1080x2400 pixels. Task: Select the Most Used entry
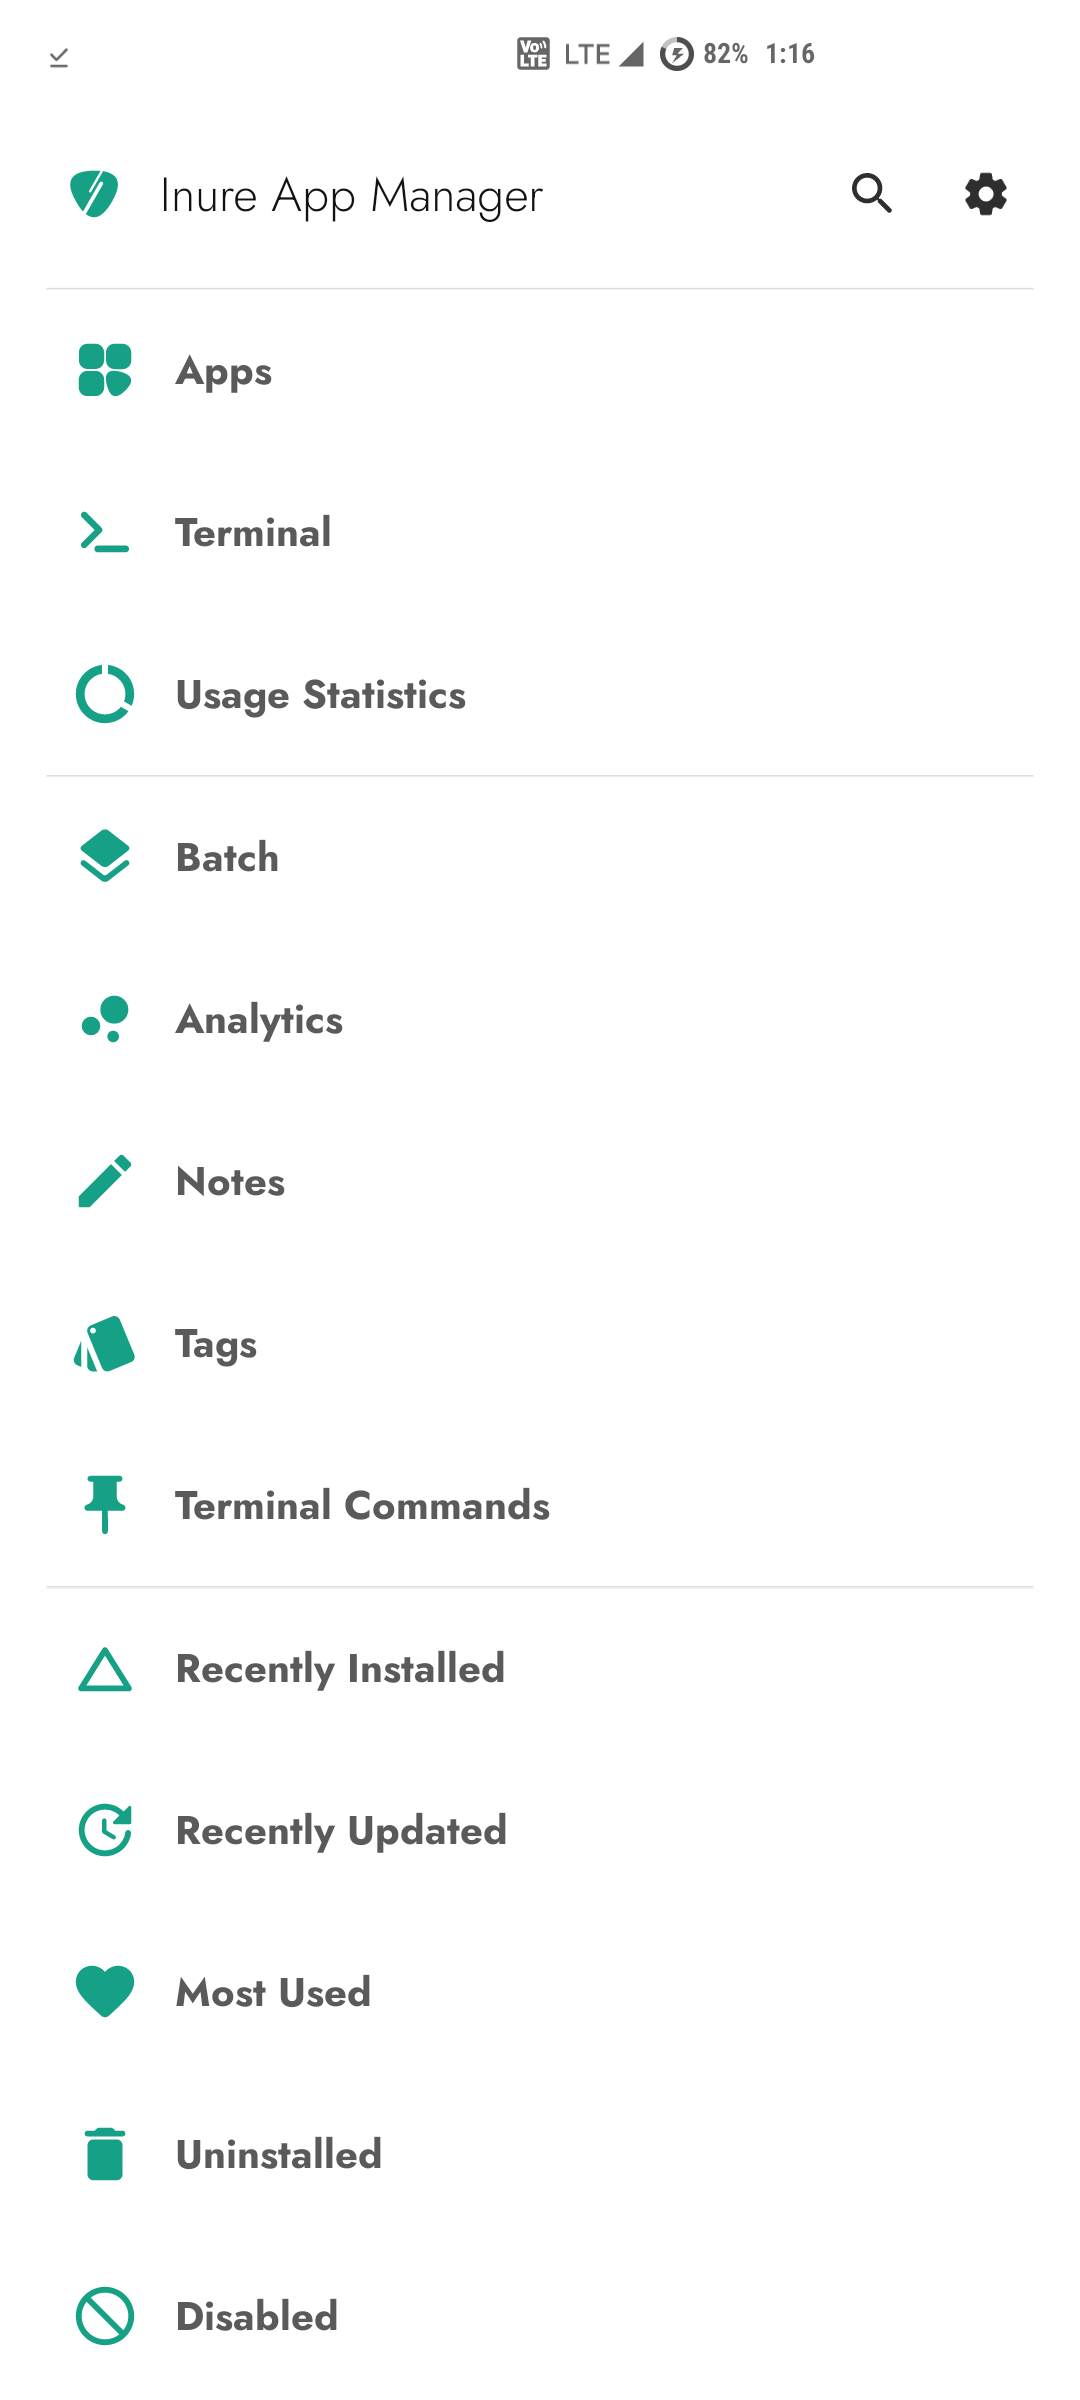(x=540, y=1992)
